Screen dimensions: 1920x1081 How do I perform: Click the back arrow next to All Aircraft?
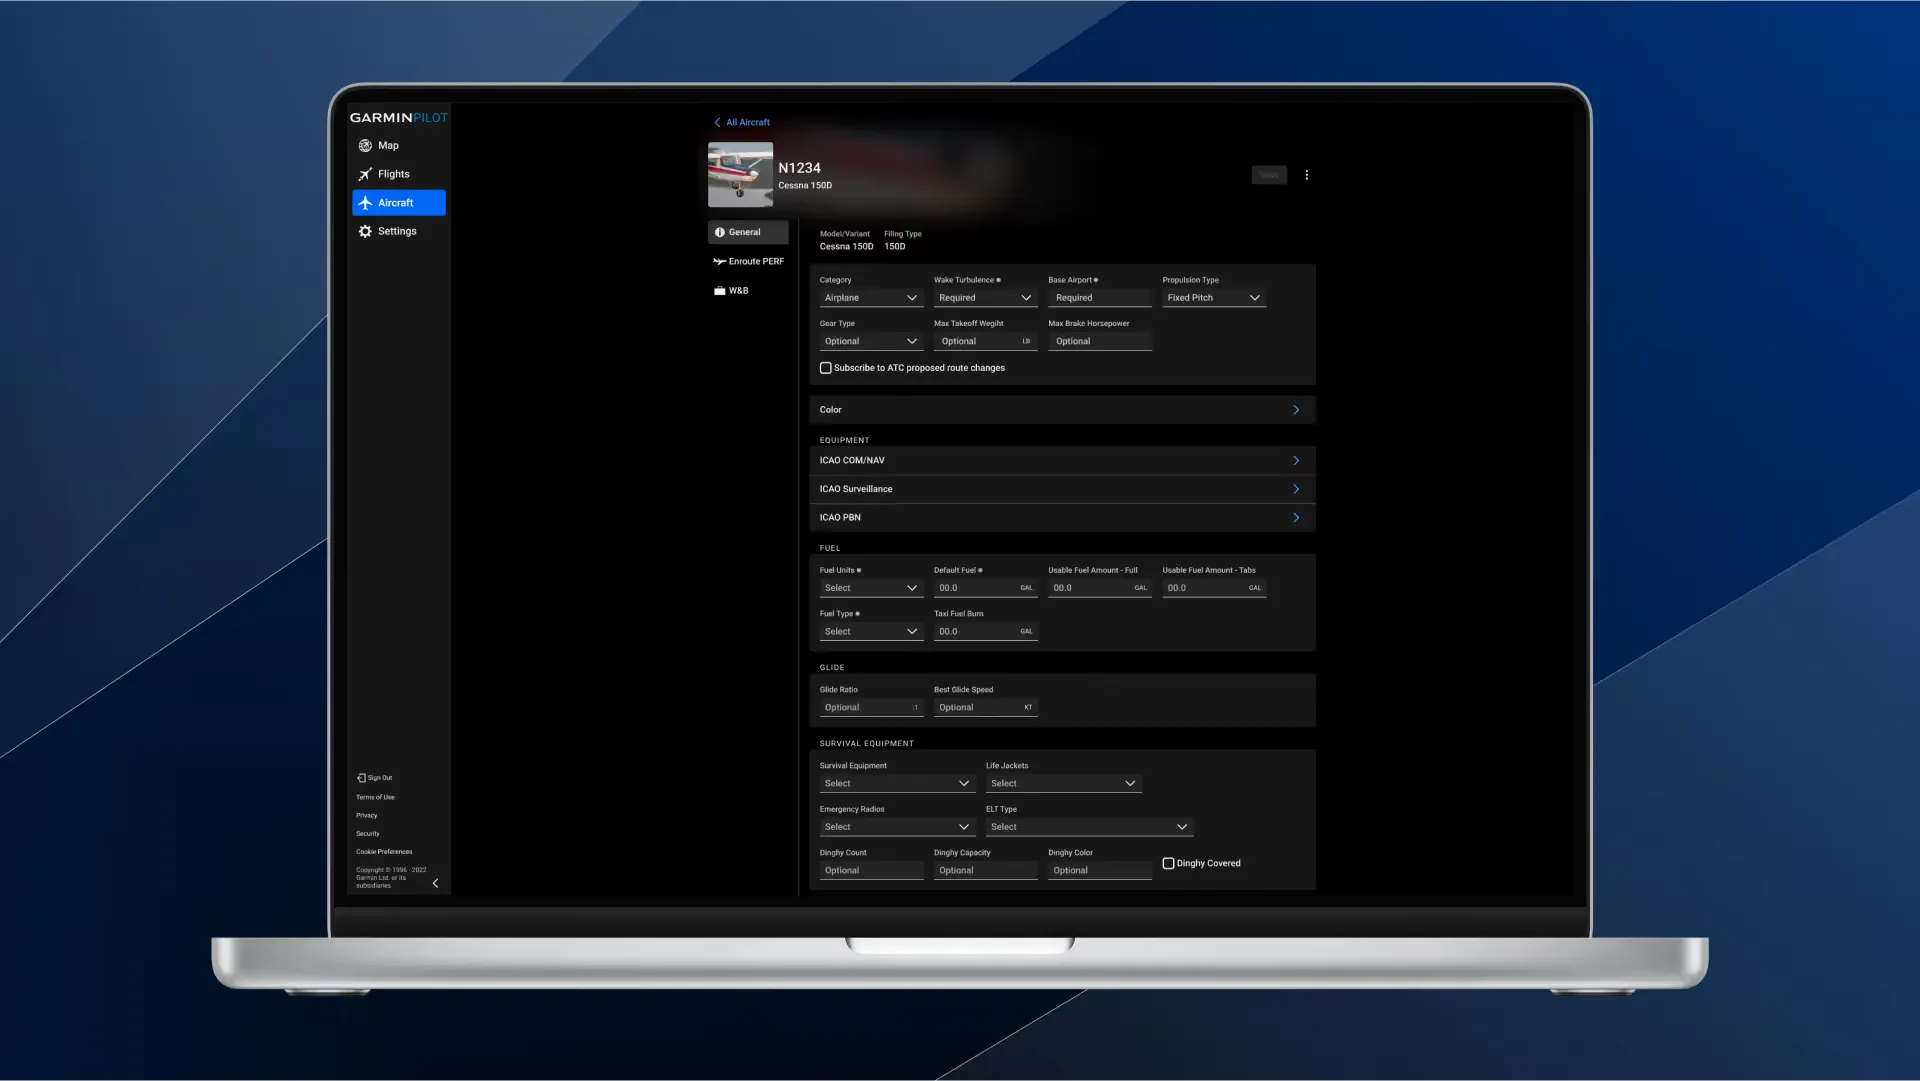[717, 122]
